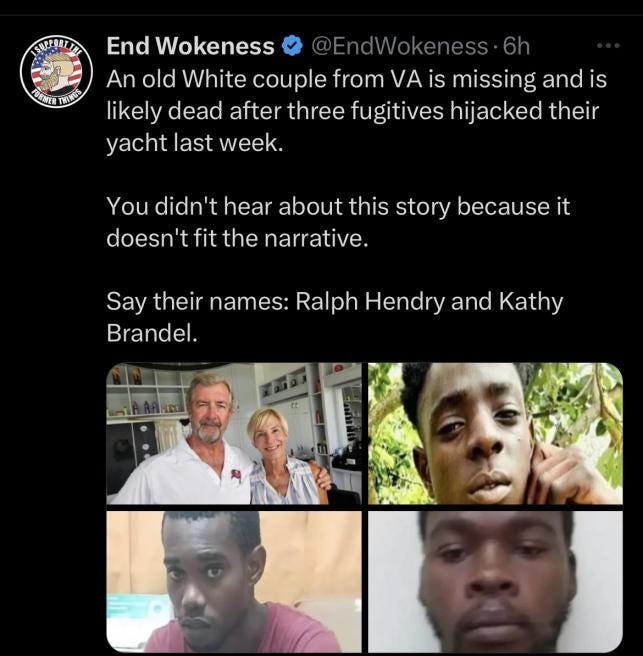This screenshot has width=643, height=656.
Task: View the photo of the smiling couple
Action: (x=234, y=433)
